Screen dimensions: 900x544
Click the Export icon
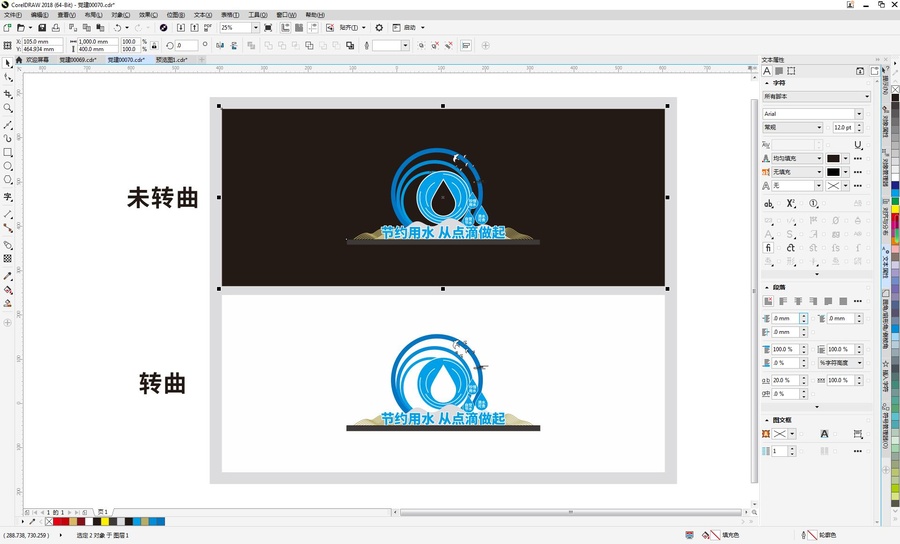tap(194, 28)
